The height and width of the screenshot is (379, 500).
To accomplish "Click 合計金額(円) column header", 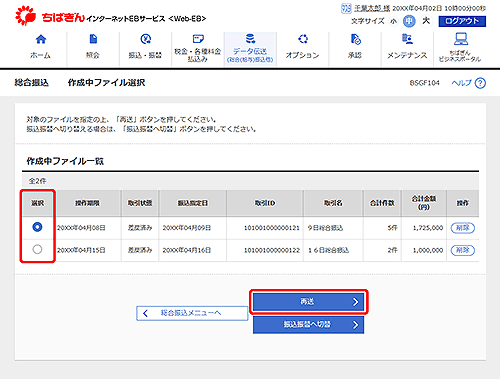I will [x=424, y=203].
